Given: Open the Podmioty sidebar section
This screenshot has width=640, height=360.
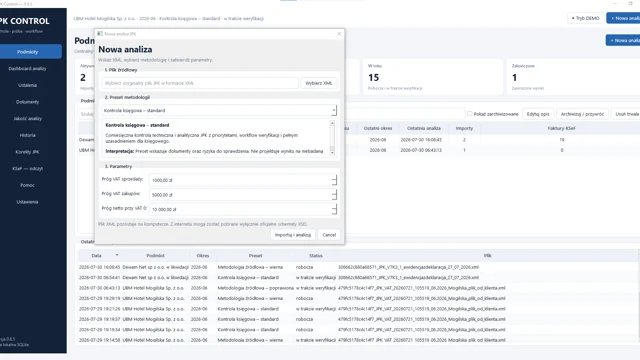Looking at the screenshot, I should point(28,52).
